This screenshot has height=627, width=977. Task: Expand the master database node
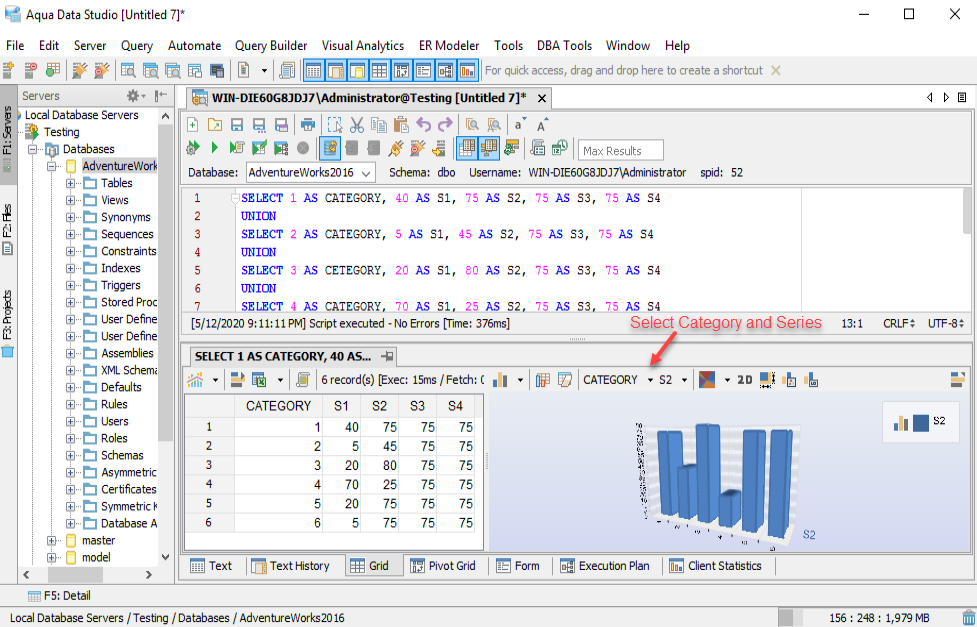[x=52, y=540]
